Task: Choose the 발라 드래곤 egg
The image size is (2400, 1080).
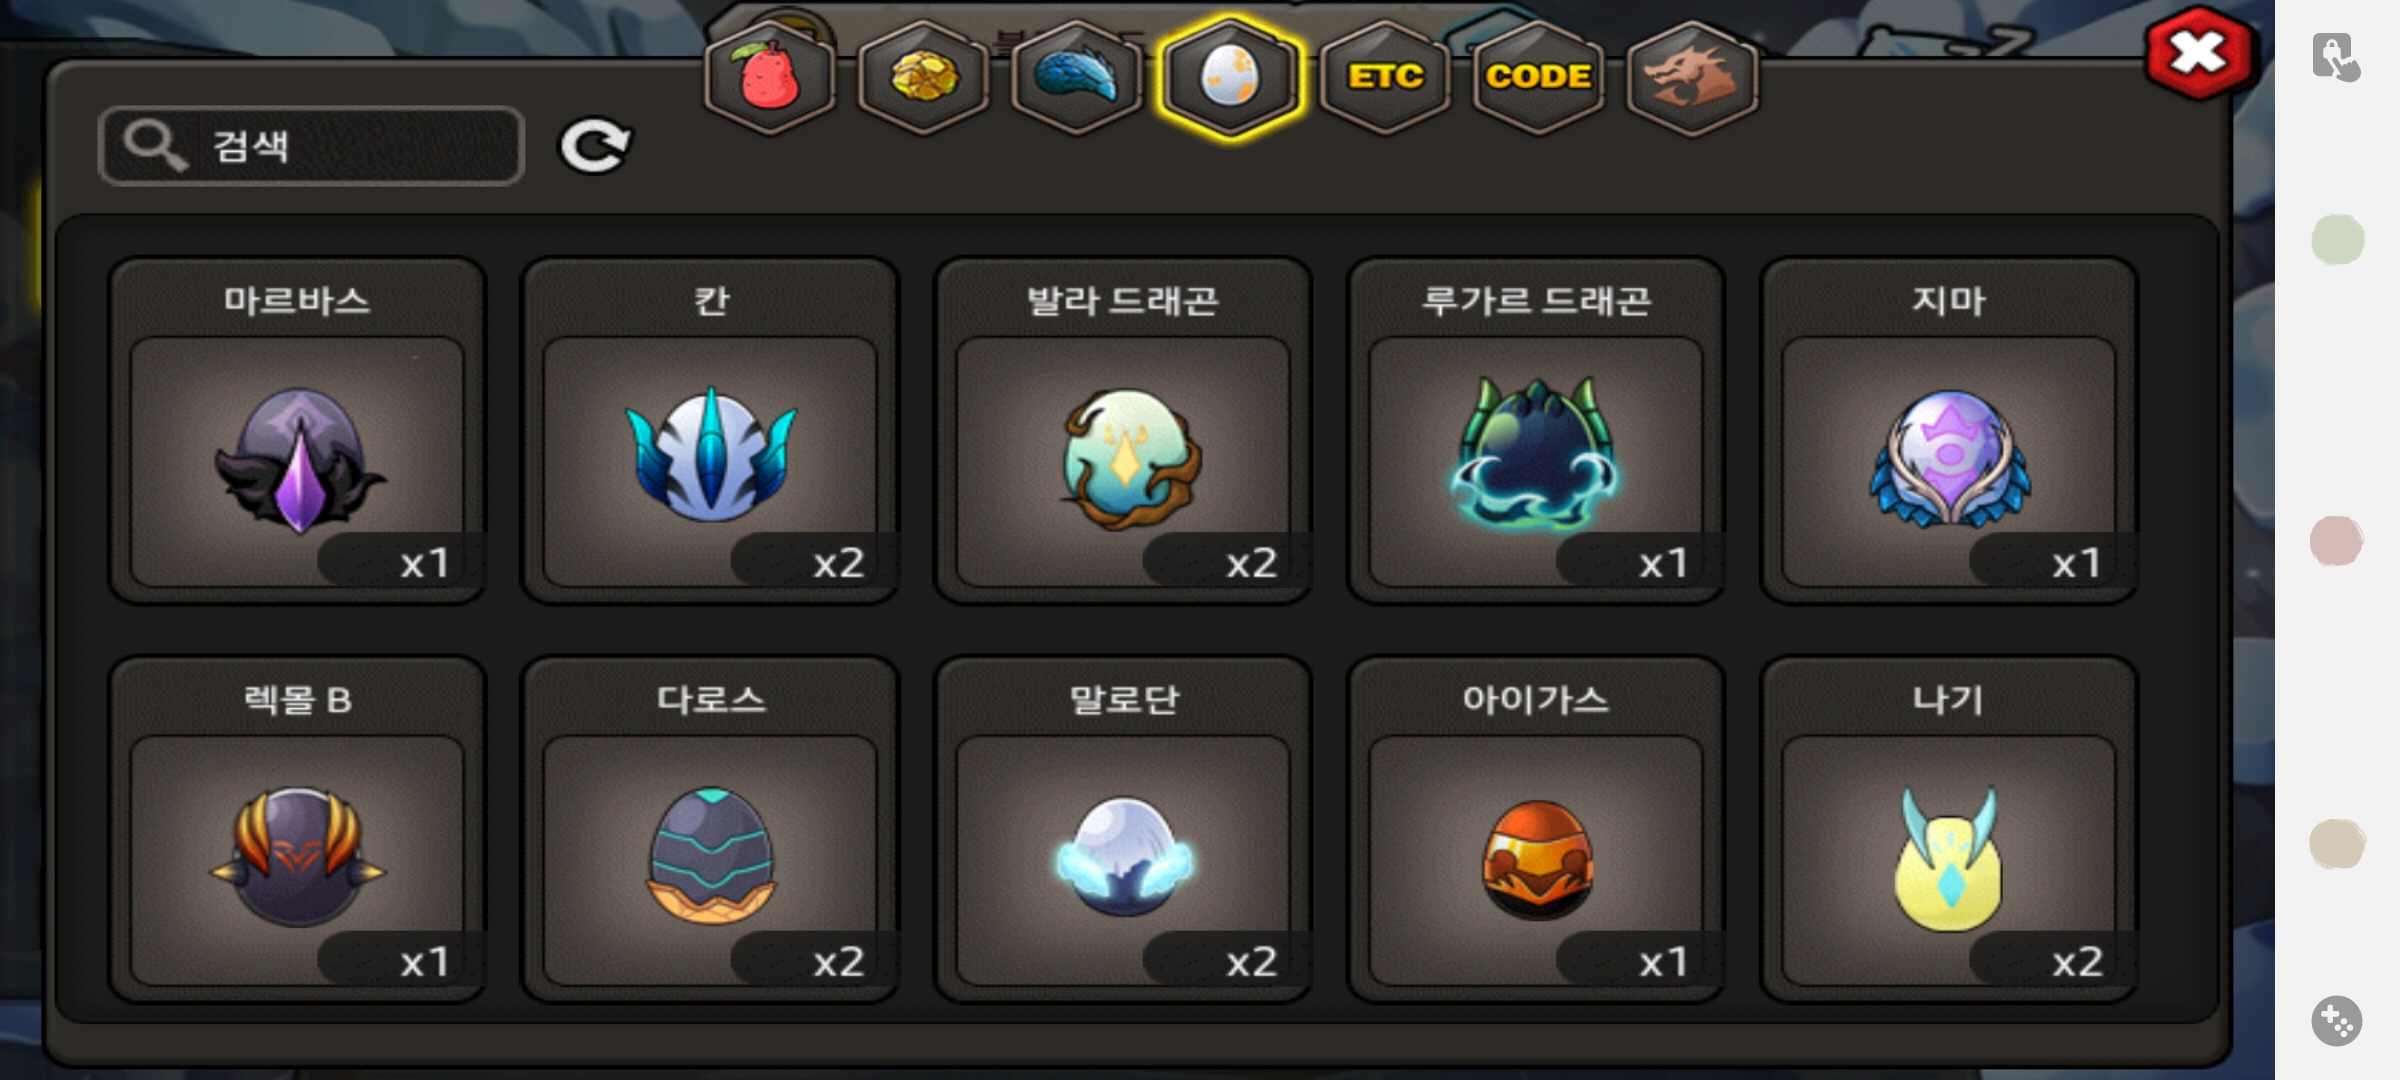Action: 1123,431
